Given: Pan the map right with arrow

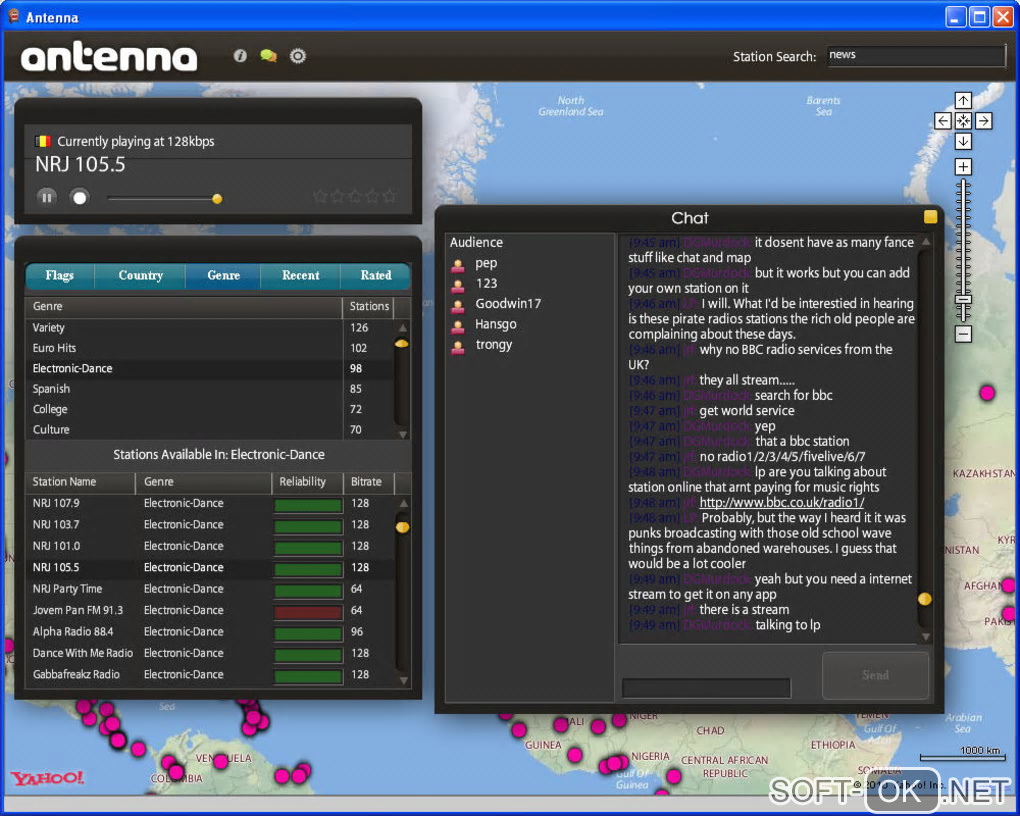Looking at the screenshot, I should click(984, 120).
